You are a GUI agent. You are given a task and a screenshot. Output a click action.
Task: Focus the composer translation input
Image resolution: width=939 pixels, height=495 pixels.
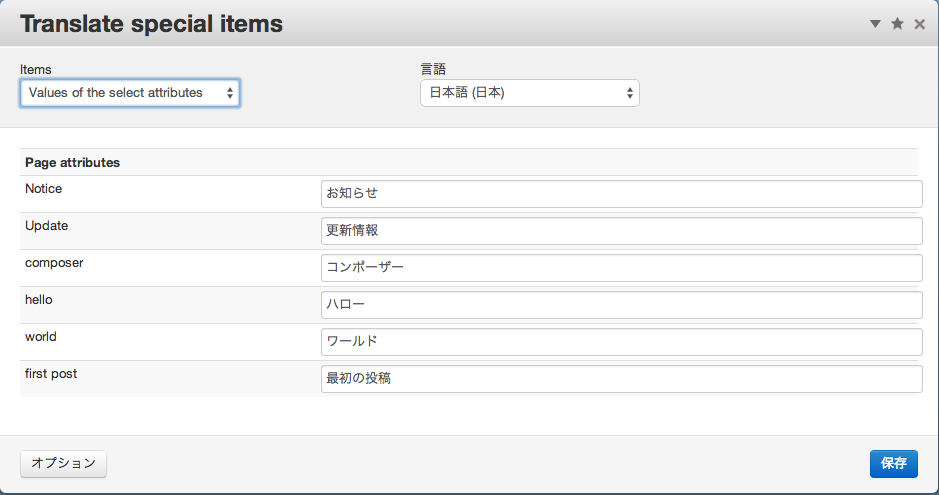click(x=621, y=268)
